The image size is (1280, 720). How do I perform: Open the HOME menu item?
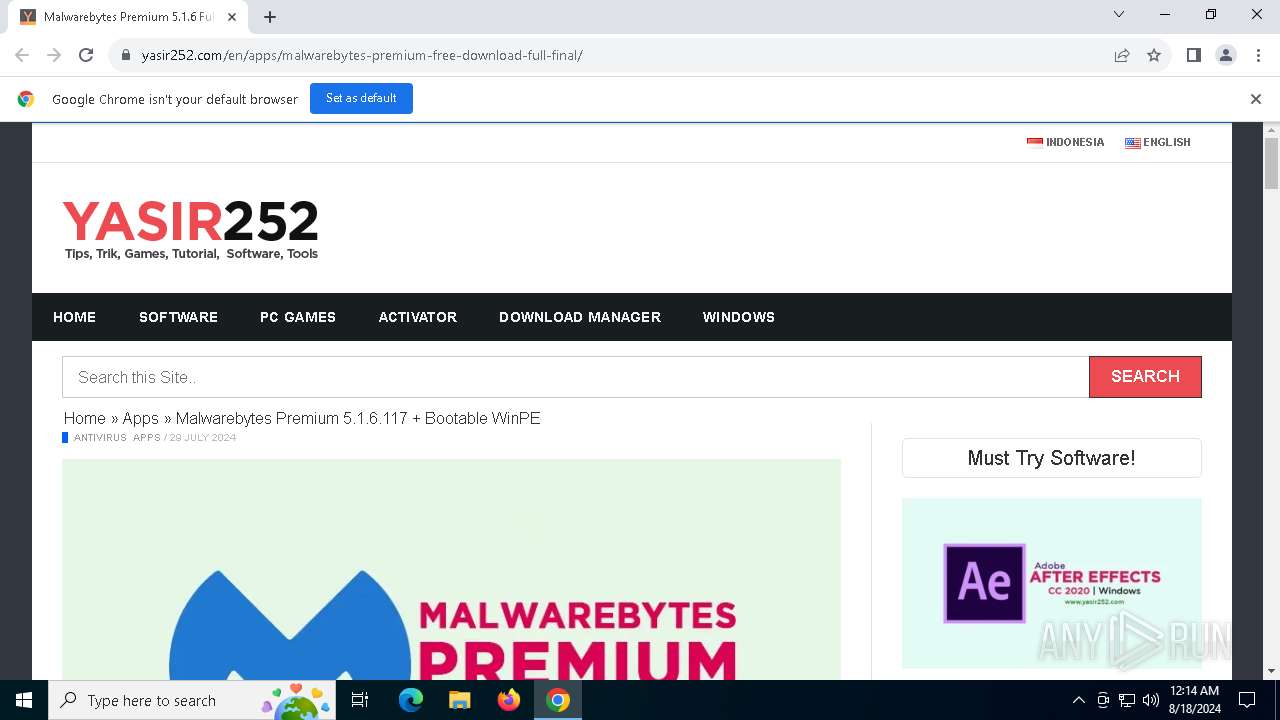pyautogui.click(x=75, y=317)
